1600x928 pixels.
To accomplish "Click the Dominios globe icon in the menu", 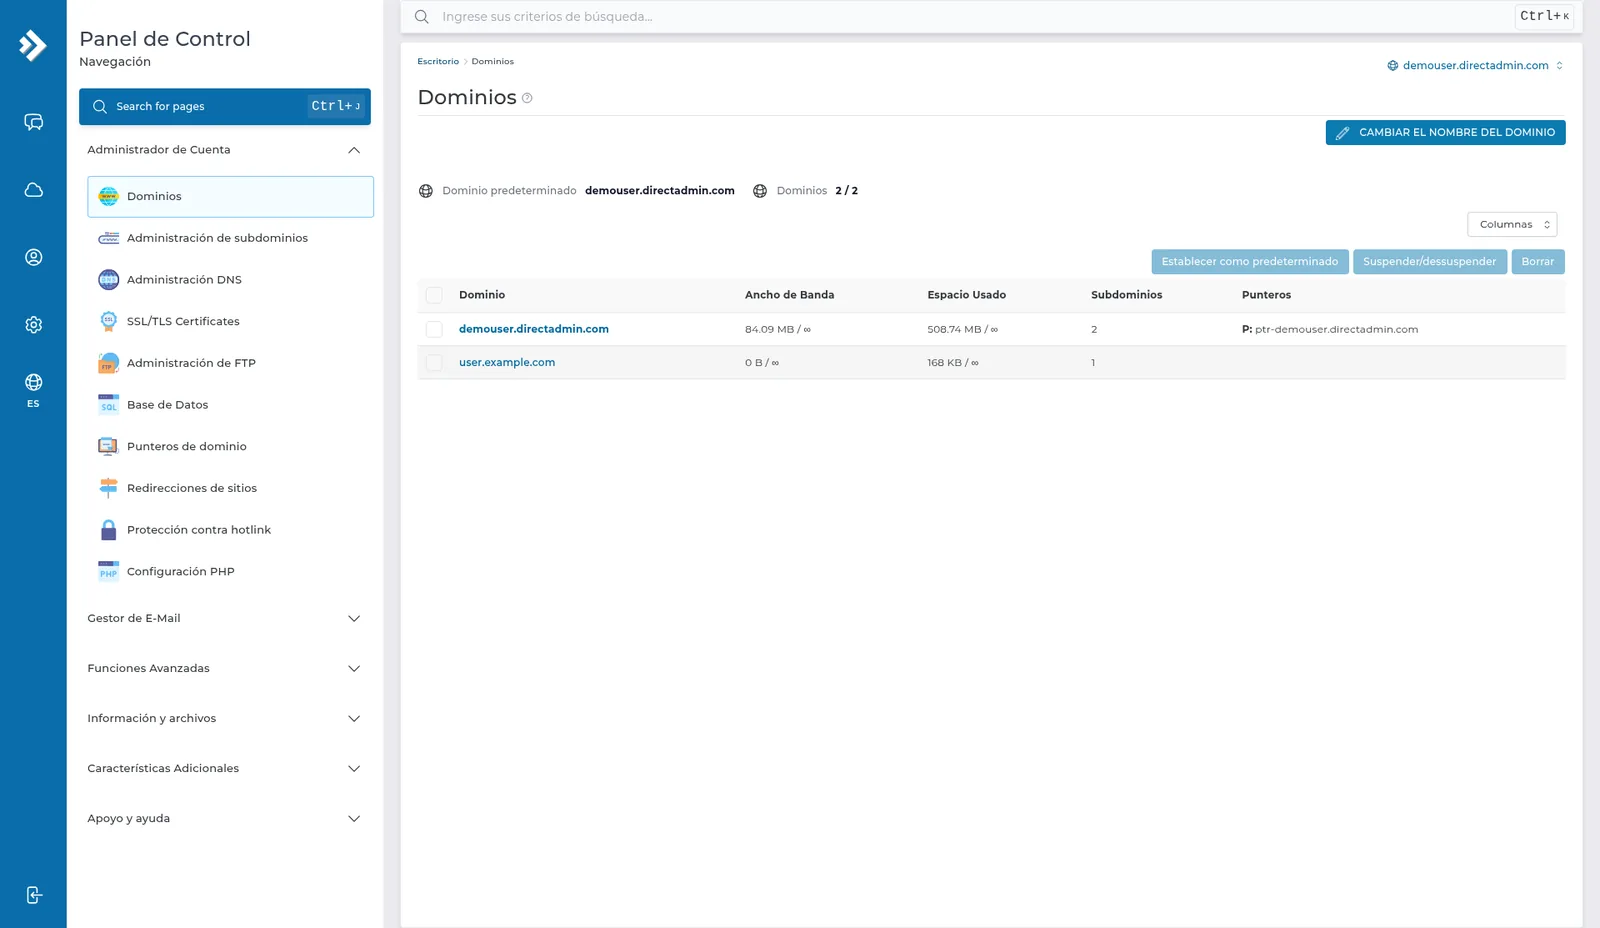I will (x=108, y=196).
